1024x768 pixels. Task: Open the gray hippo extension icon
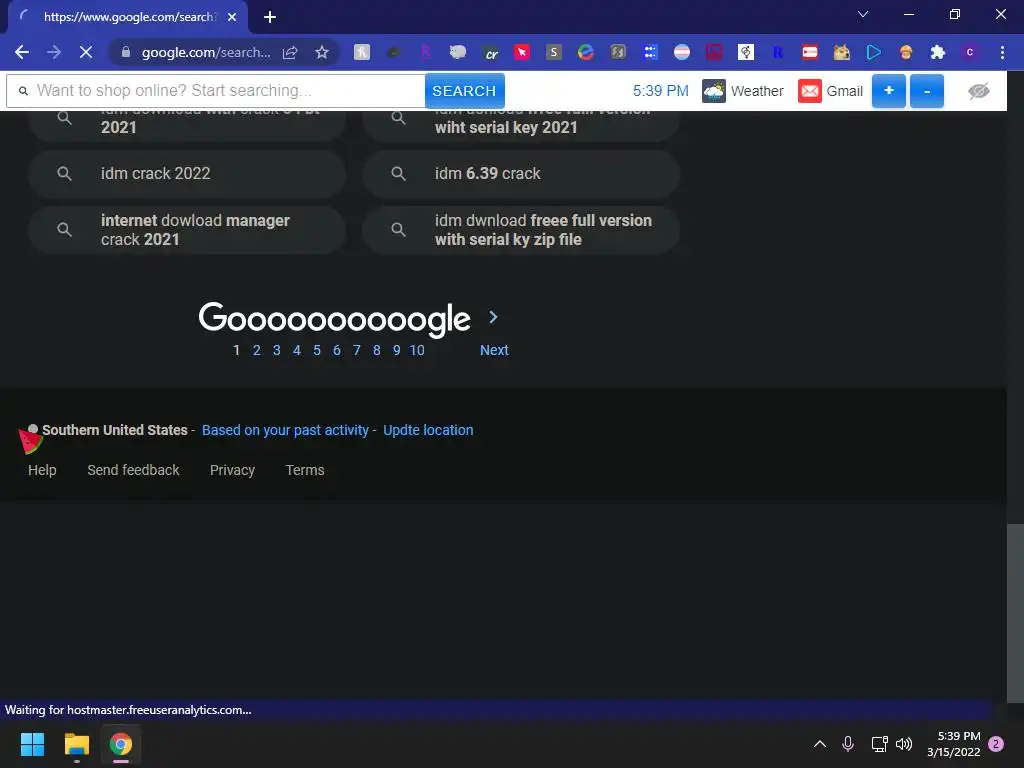pos(458,52)
